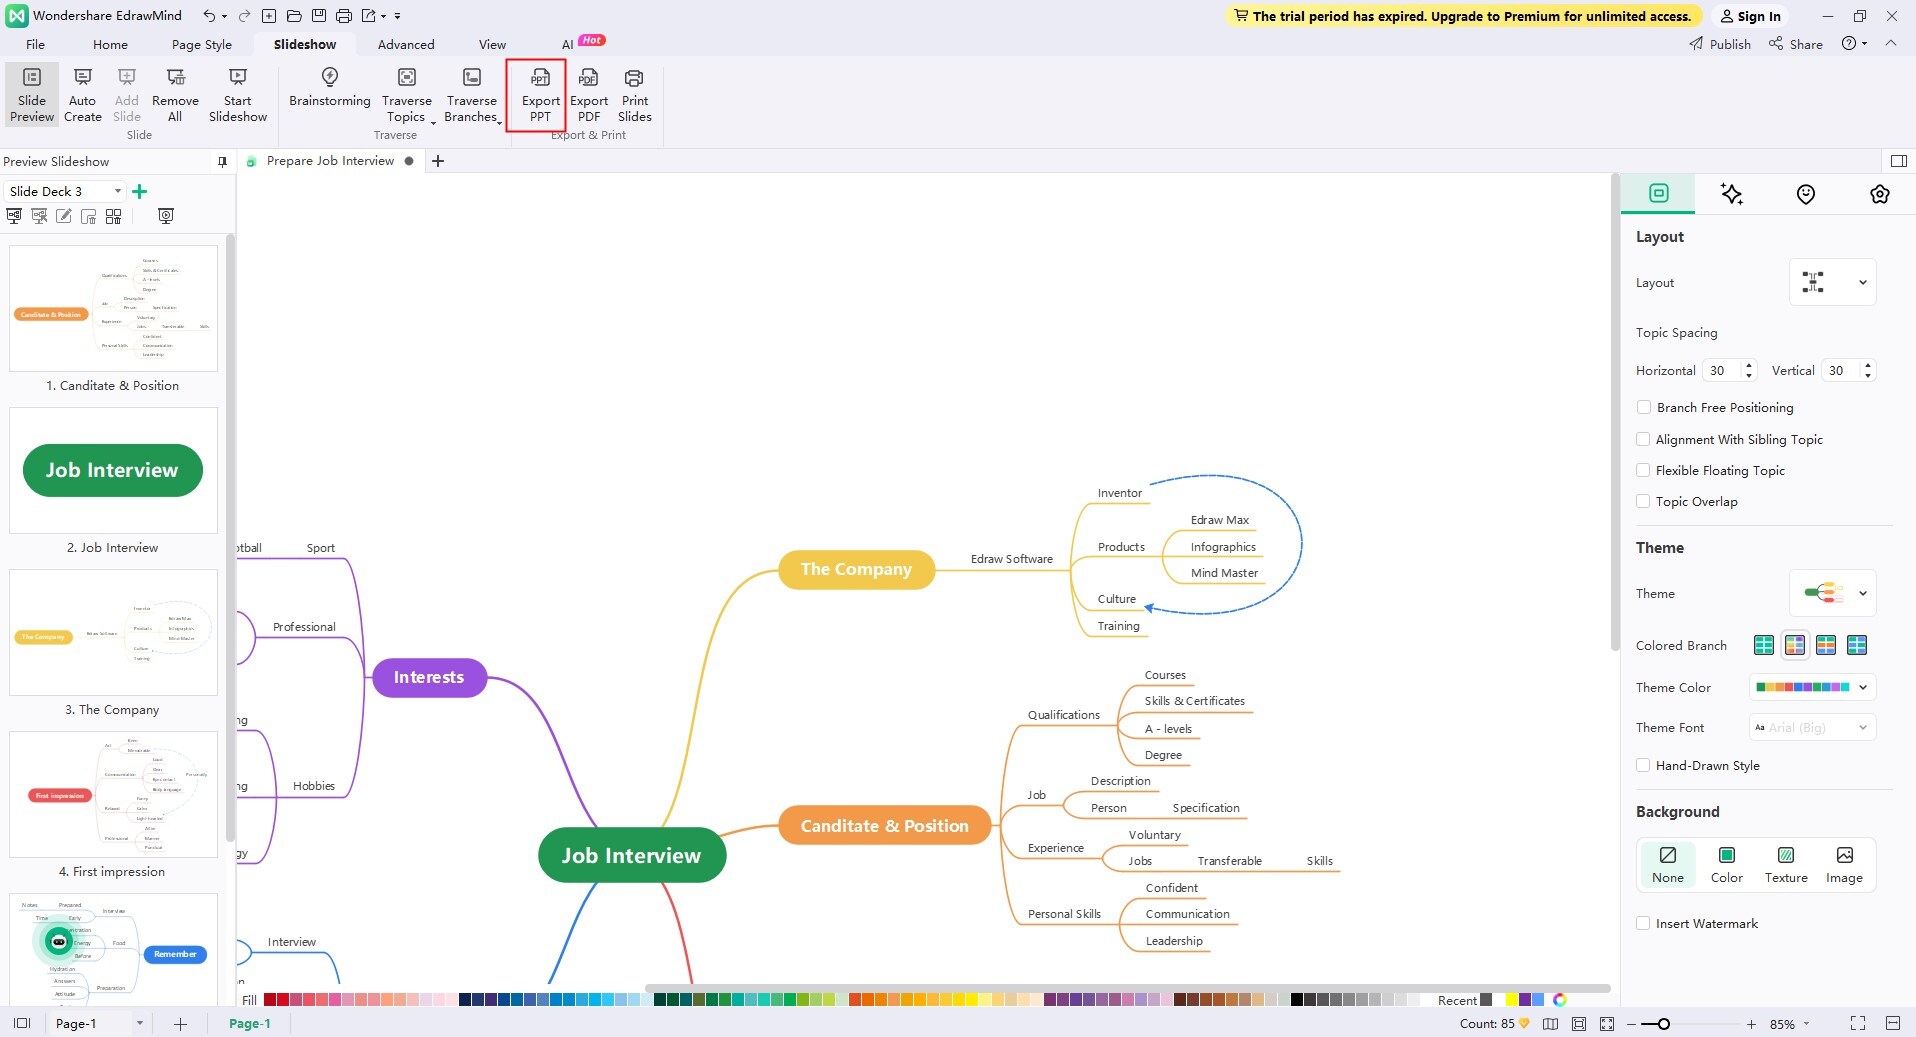Switch to the View tab
Image resolution: width=1916 pixels, height=1037 pixels.
coord(492,44)
